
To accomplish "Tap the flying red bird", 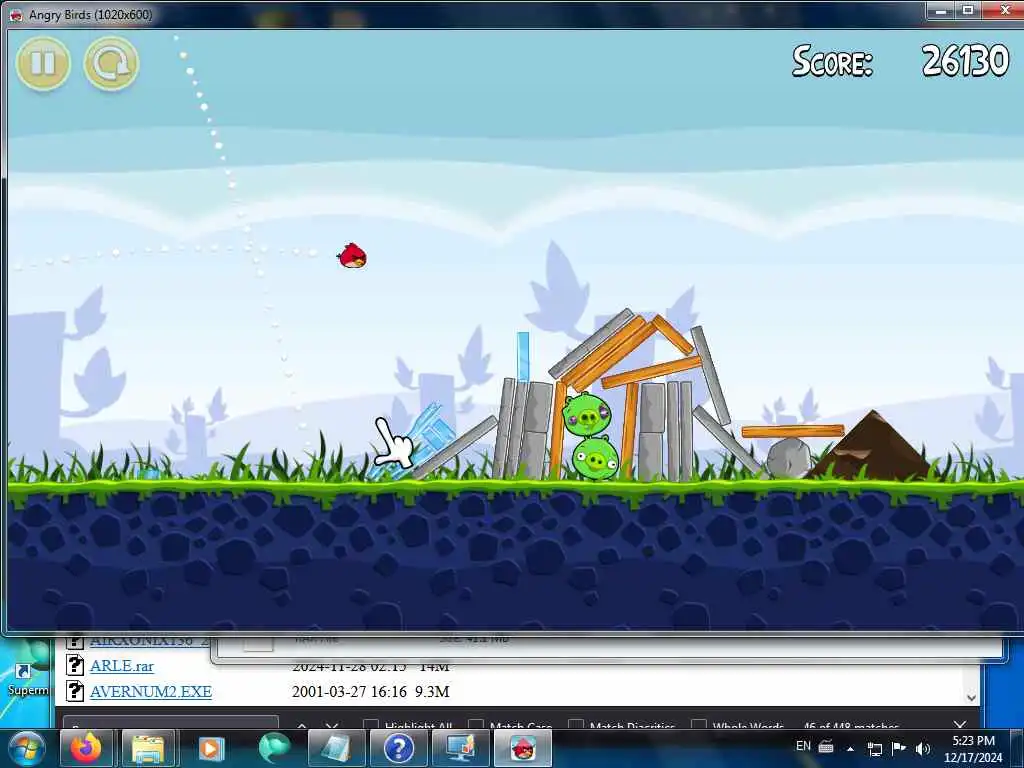I will 352,256.
